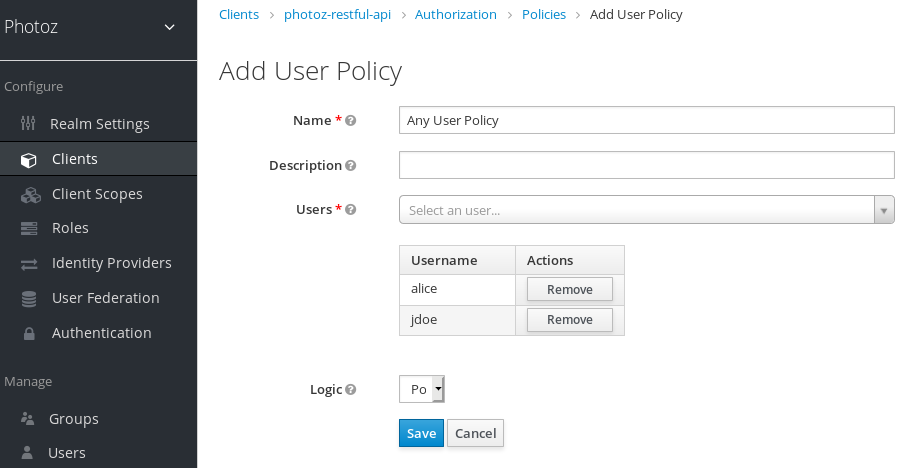The height and width of the screenshot is (468, 902).
Task: Click the Identity Providers arrows icon
Action: tap(29, 264)
